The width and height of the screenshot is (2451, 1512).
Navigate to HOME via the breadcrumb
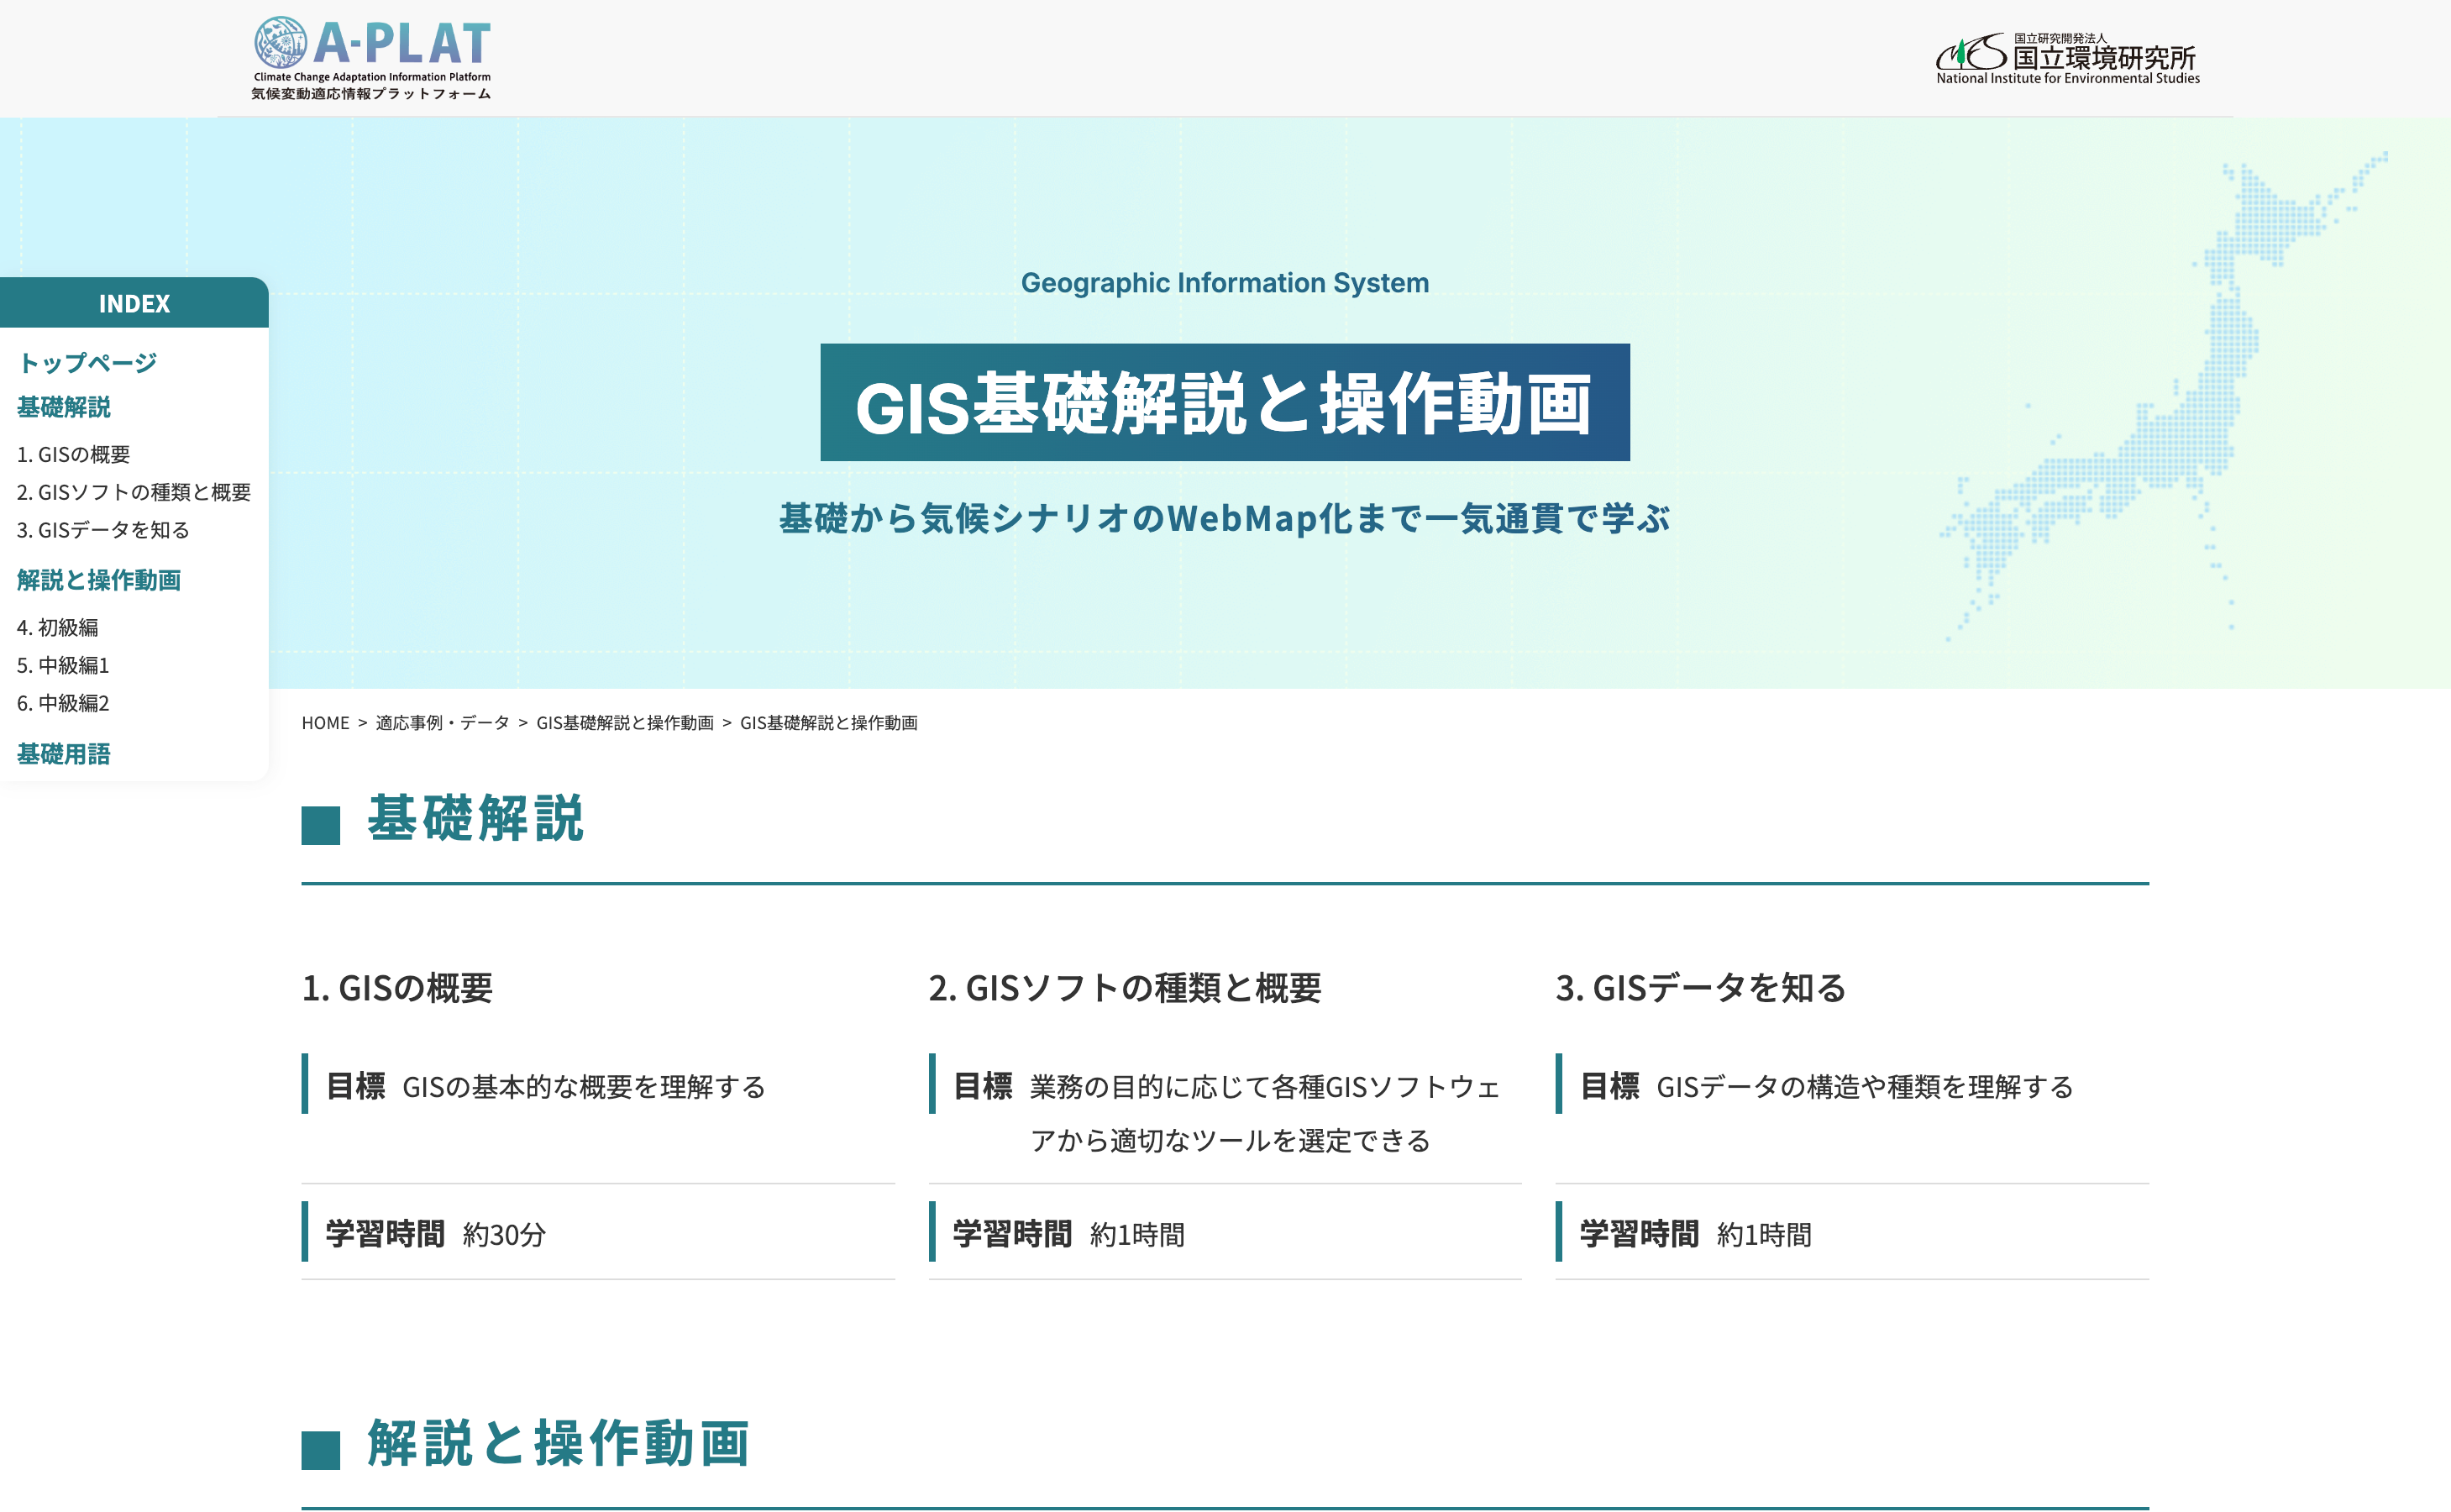click(x=324, y=722)
